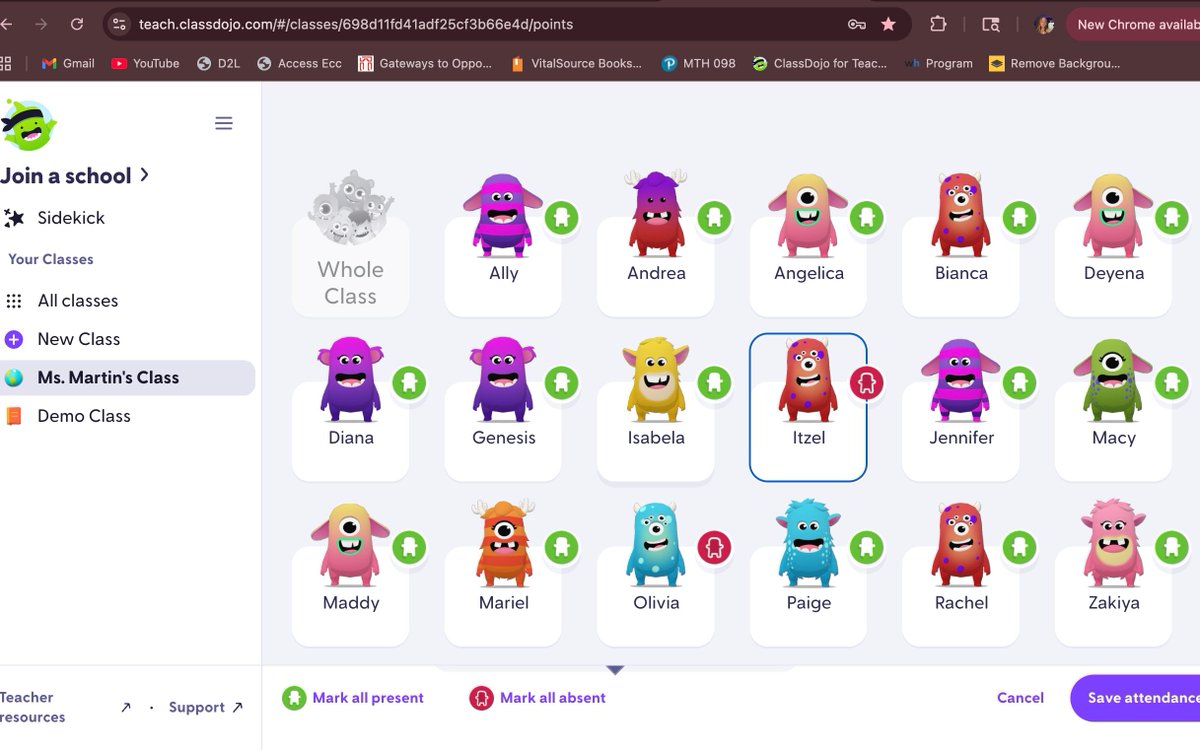Toggle Maddy's attendance badge

[x=409, y=548]
